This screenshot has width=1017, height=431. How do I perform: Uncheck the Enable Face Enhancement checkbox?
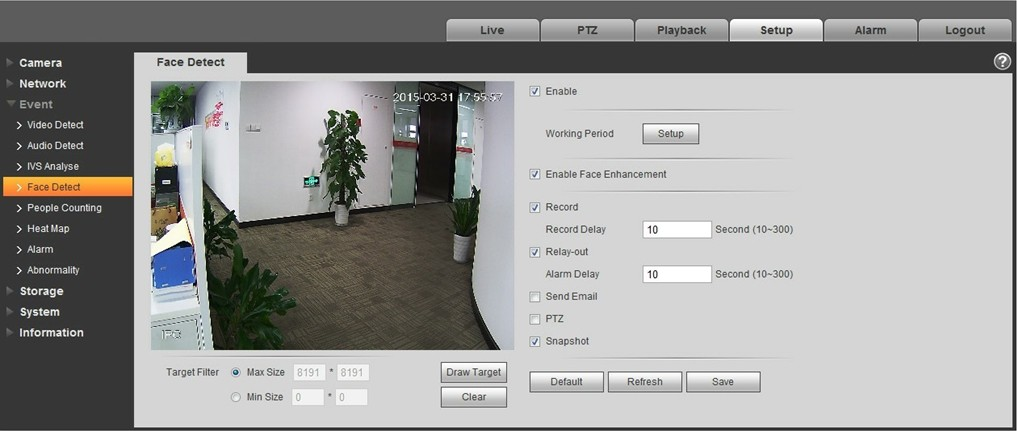[x=535, y=174]
